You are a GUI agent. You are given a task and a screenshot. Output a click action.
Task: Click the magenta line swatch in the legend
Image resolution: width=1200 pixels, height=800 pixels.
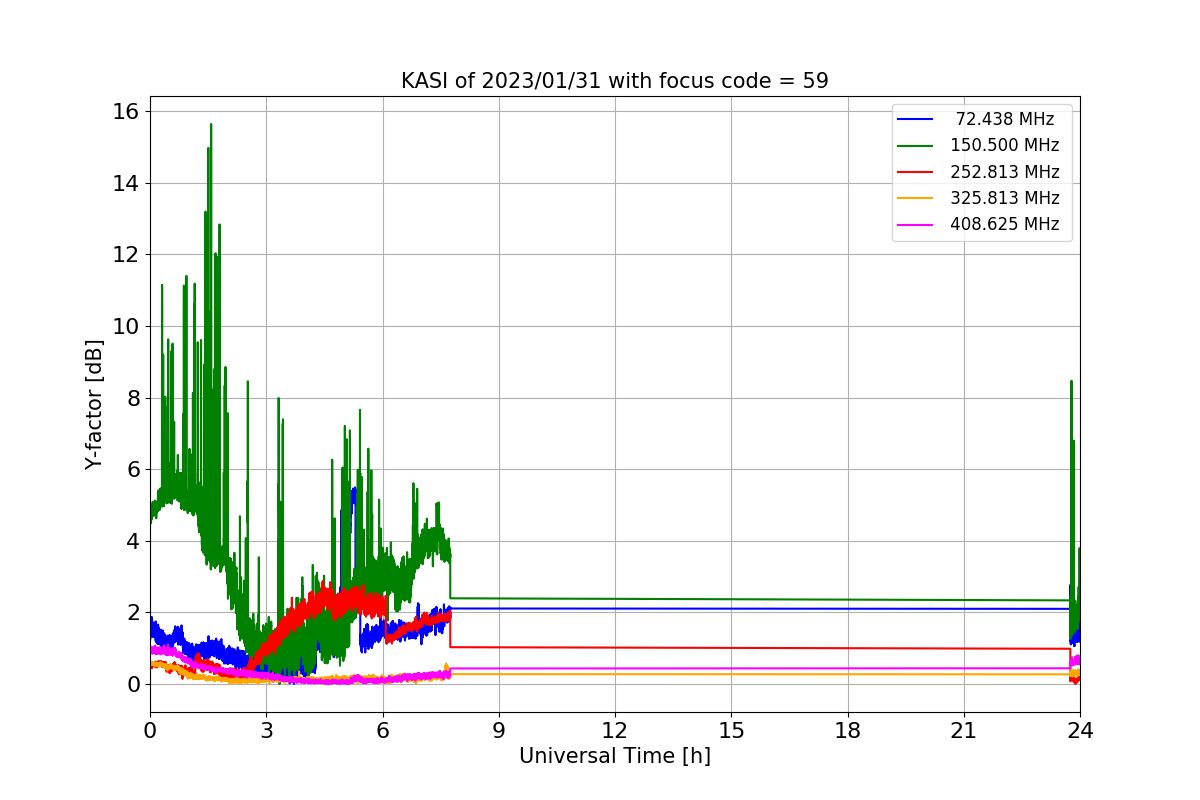tap(916, 225)
